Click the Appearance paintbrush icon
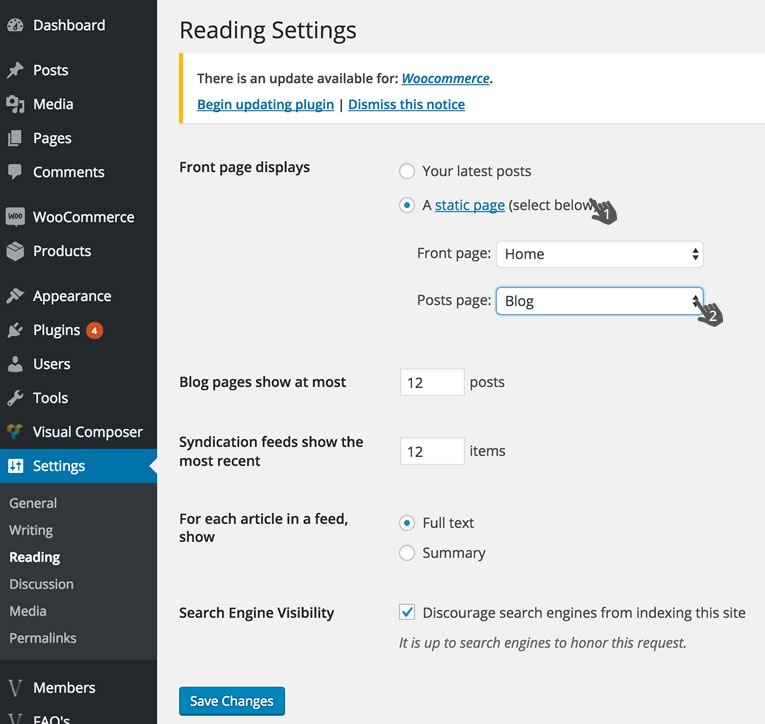765x724 pixels. (x=15, y=296)
